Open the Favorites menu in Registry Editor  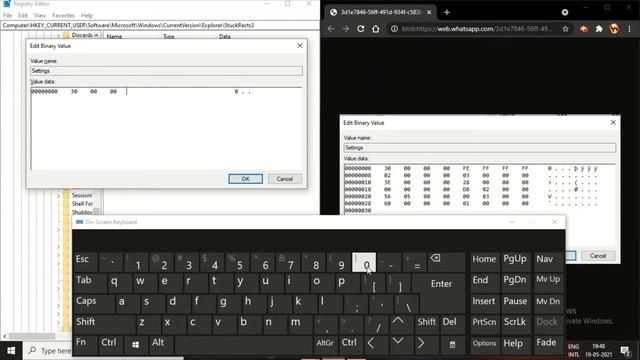tap(63, 16)
